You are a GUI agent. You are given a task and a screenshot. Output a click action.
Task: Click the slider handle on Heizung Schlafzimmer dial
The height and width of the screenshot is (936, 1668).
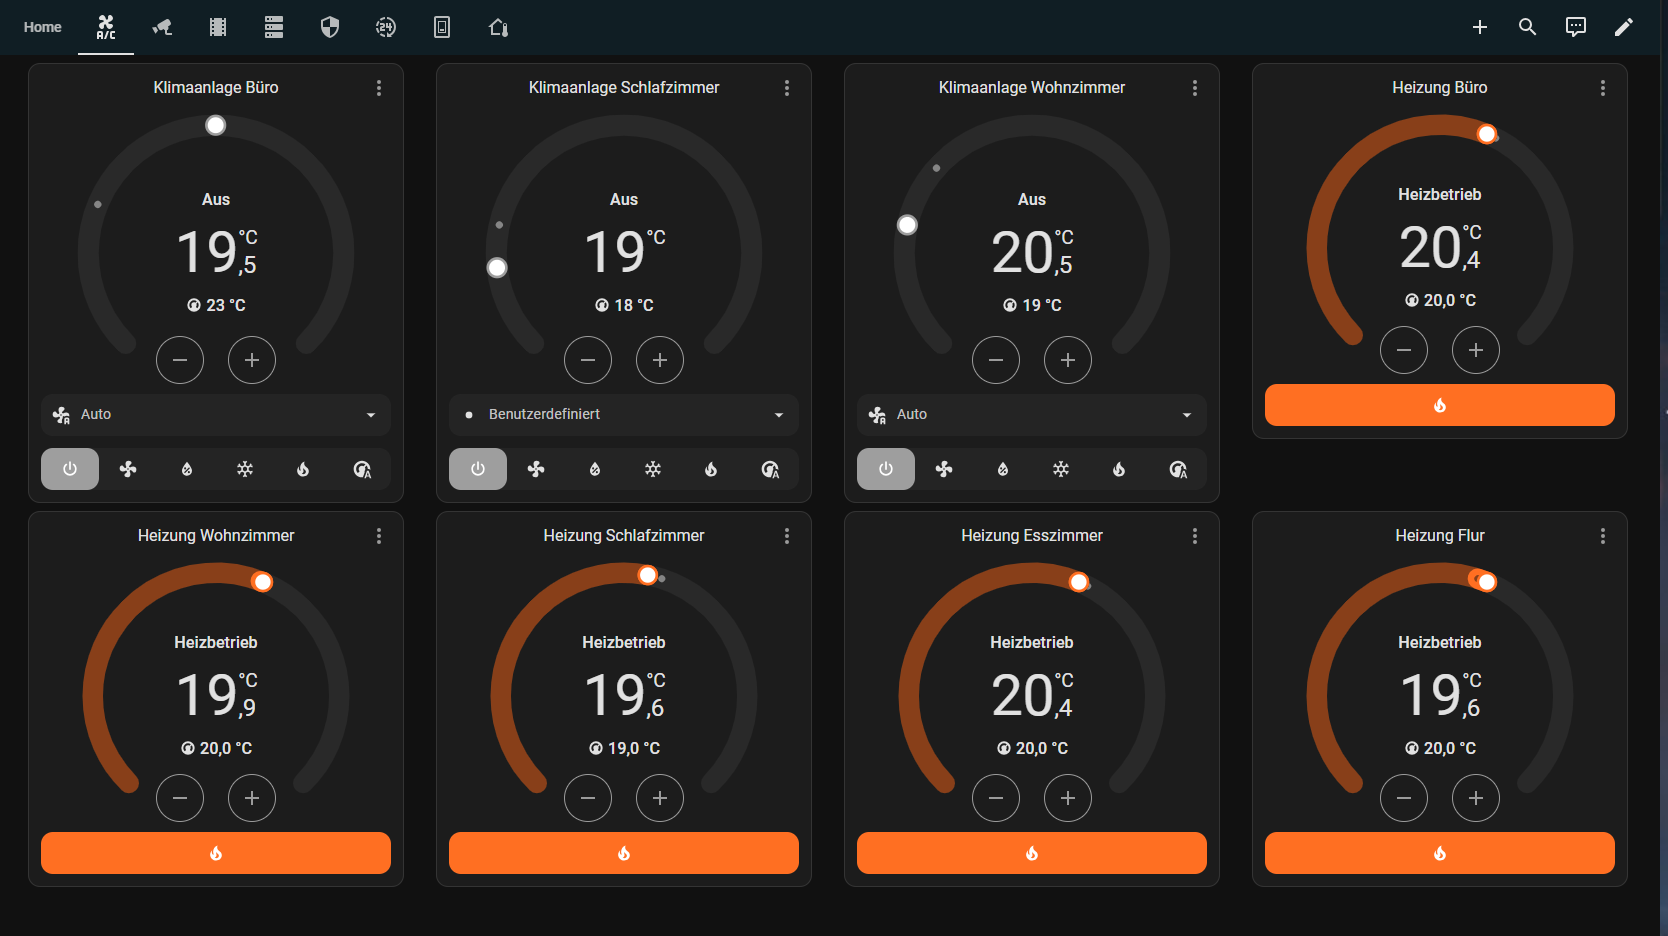[x=648, y=575]
